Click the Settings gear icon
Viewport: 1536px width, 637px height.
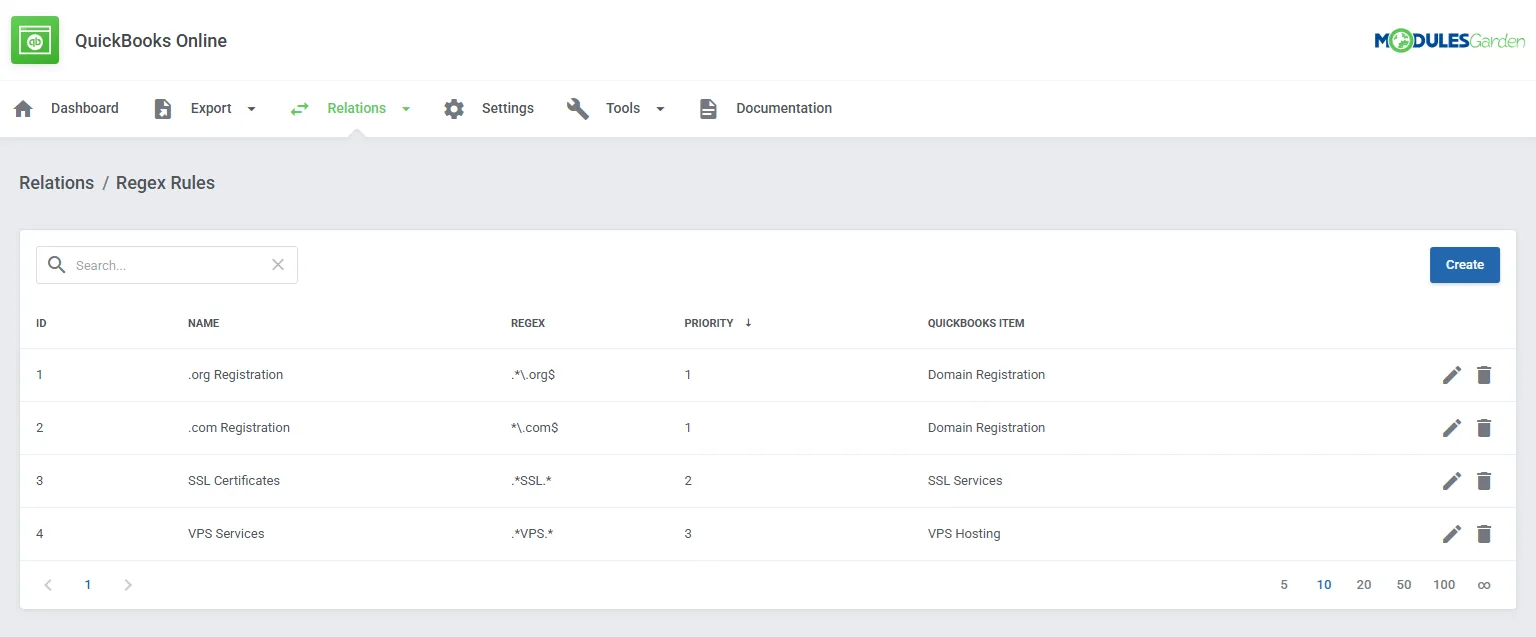click(x=454, y=109)
